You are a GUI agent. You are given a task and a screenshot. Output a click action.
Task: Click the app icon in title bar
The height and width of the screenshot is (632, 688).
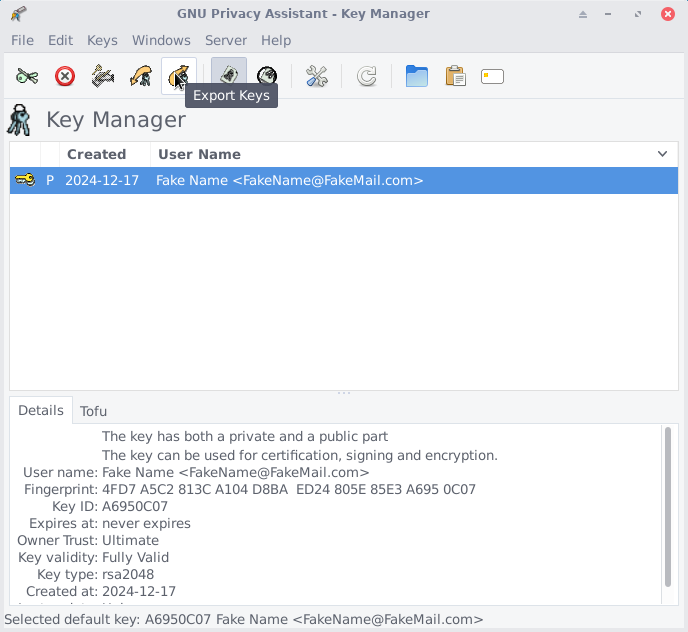point(18,14)
